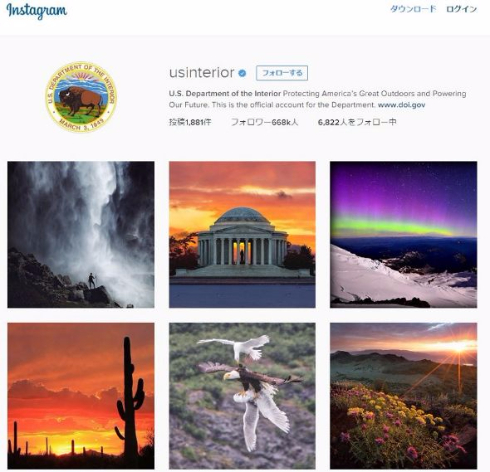The height and width of the screenshot is (472, 490).
Task: Open the フォロワー 668k followers count
Action: (x=265, y=122)
